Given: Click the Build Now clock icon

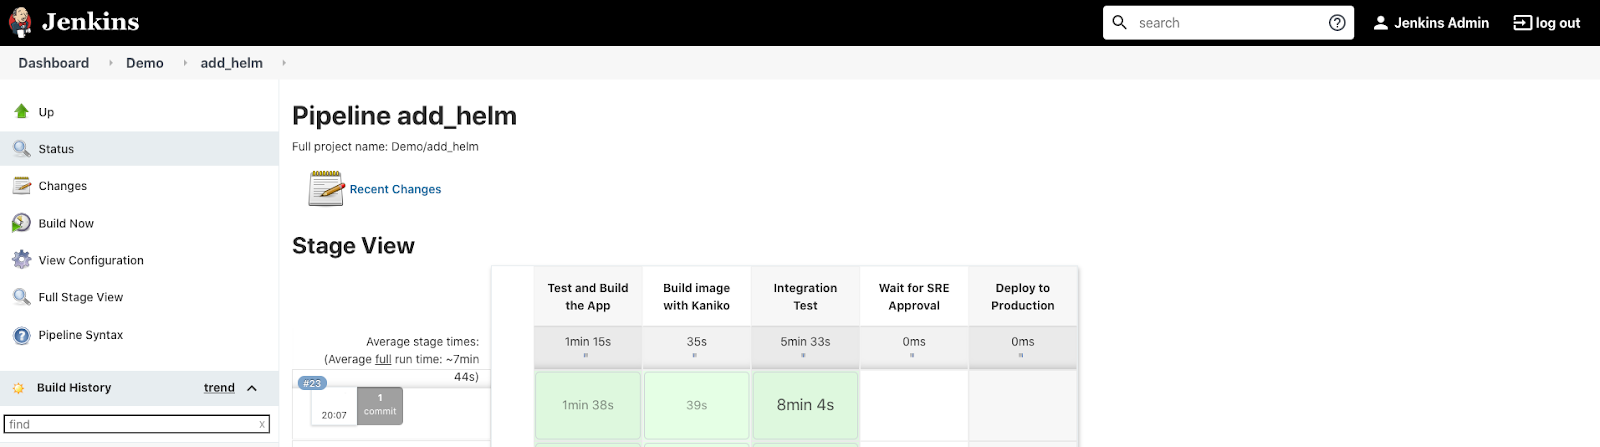Looking at the screenshot, I should click(21, 223).
